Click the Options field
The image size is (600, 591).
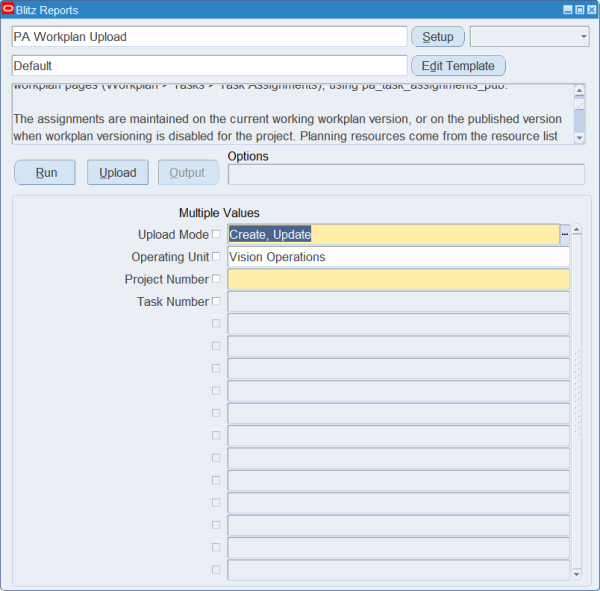pyautogui.click(x=406, y=175)
